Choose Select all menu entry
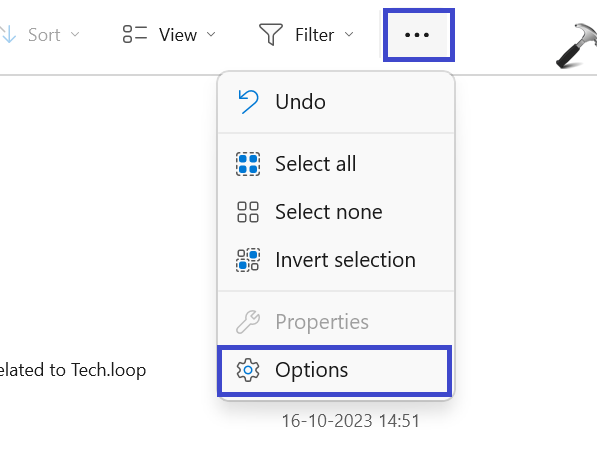Viewport: 597px width, 457px height. pos(336,164)
